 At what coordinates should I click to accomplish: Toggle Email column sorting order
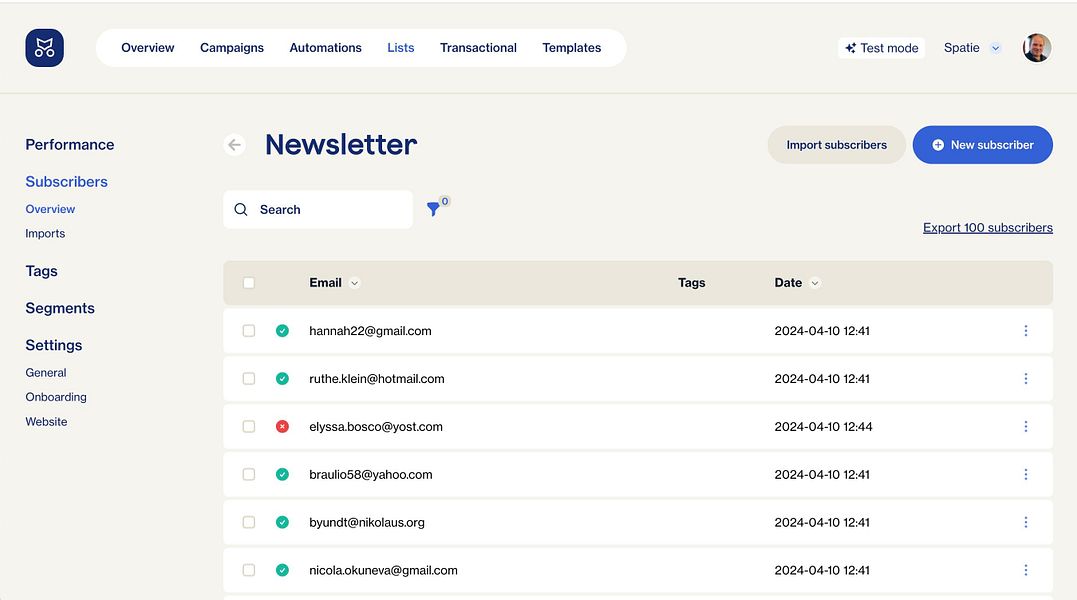354,283
